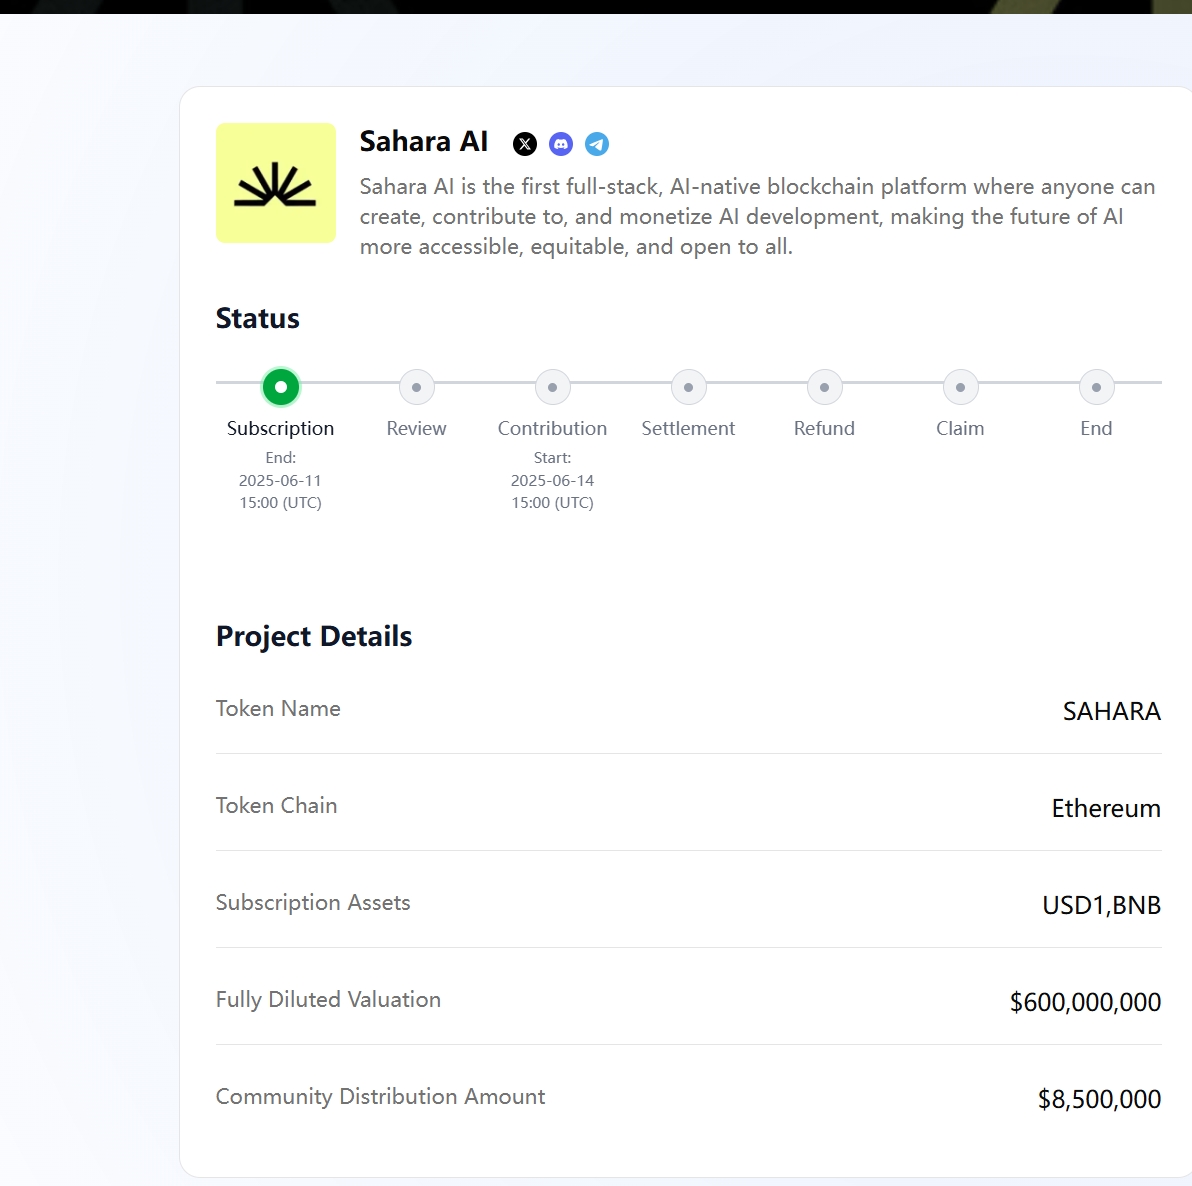Open the Sahara AI Telegram icon
Image resolution: width=1192 pixels, height=1186 pixels.
[597, 144]
